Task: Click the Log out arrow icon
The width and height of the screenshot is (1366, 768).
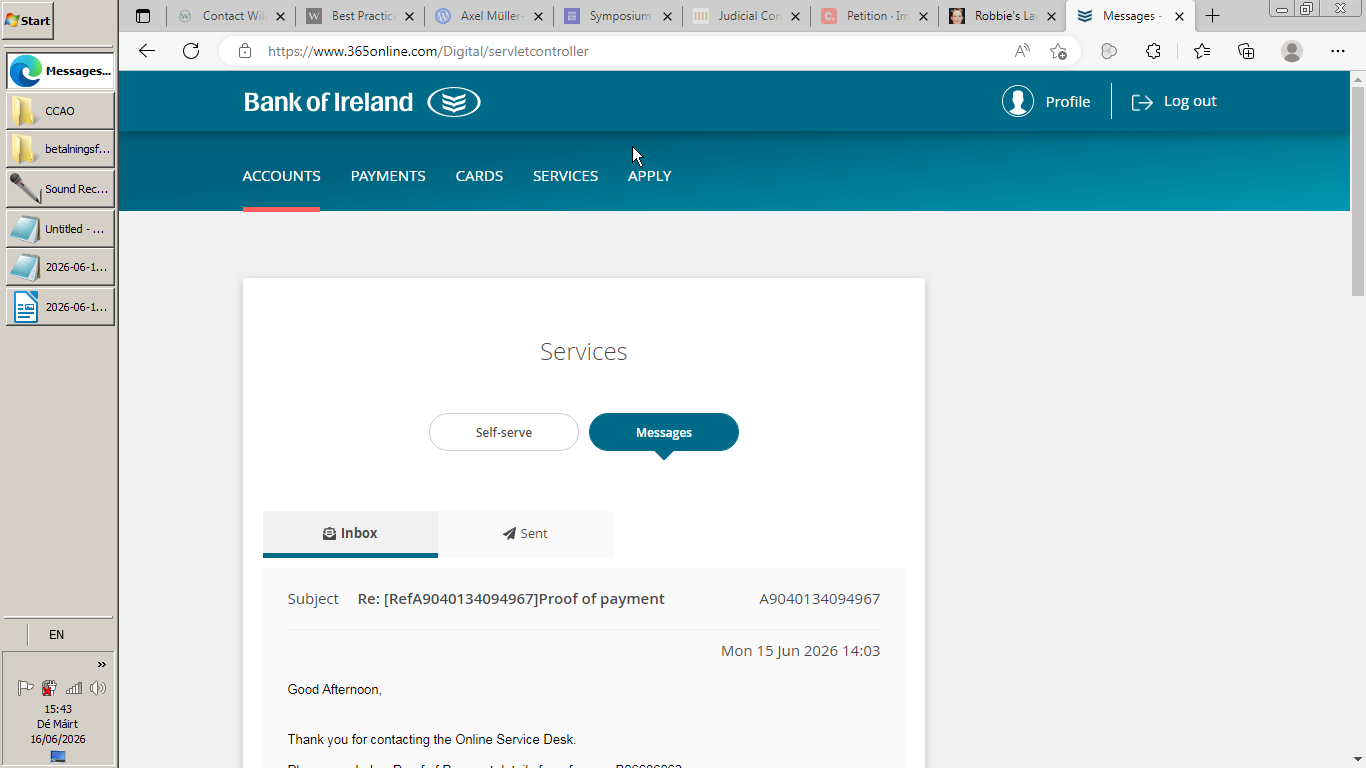Action: (1142, 102)
